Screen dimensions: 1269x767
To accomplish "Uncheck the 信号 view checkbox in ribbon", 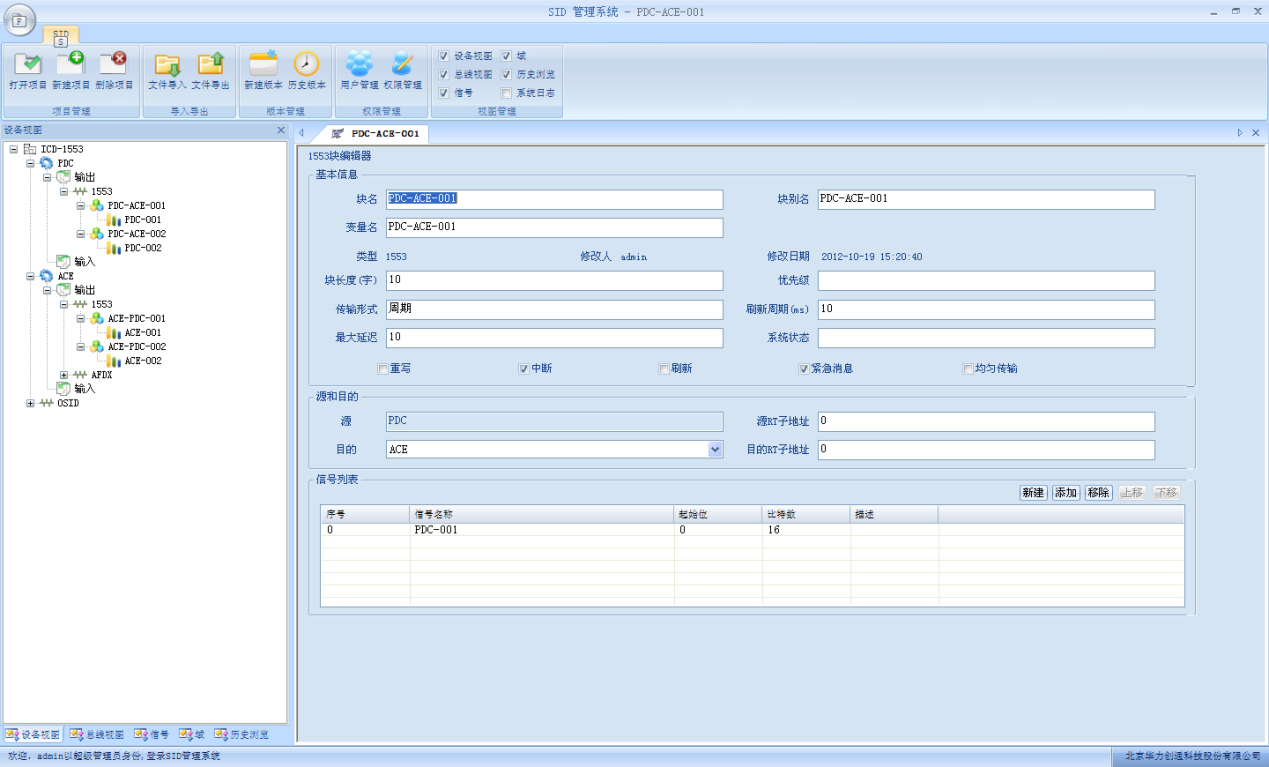I will tap(444, 93).
